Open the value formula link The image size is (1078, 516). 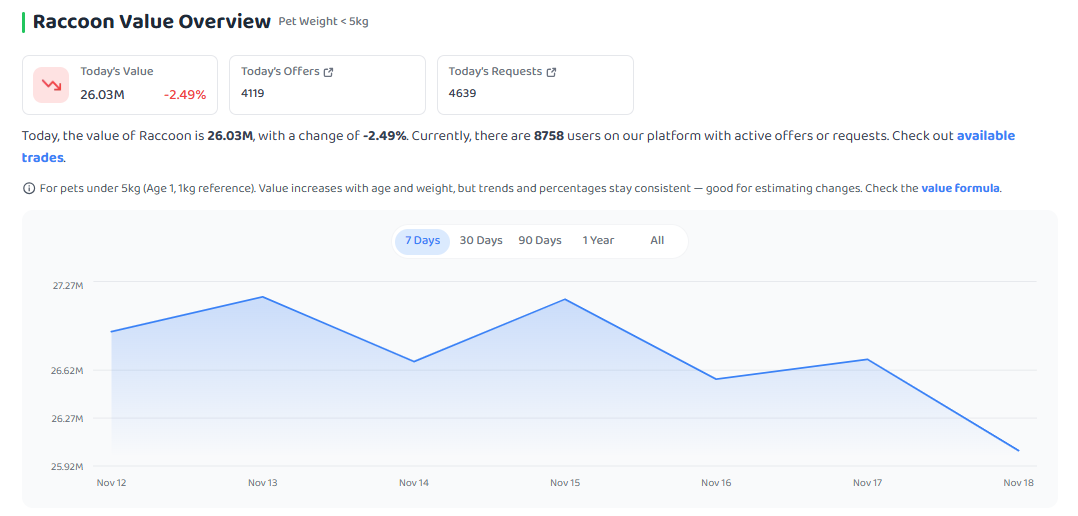960,188
